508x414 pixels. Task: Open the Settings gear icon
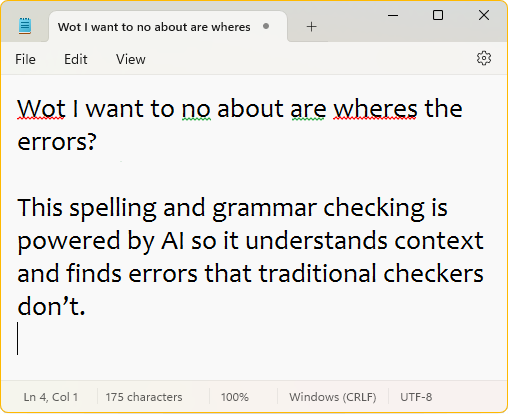coord(484,59)
